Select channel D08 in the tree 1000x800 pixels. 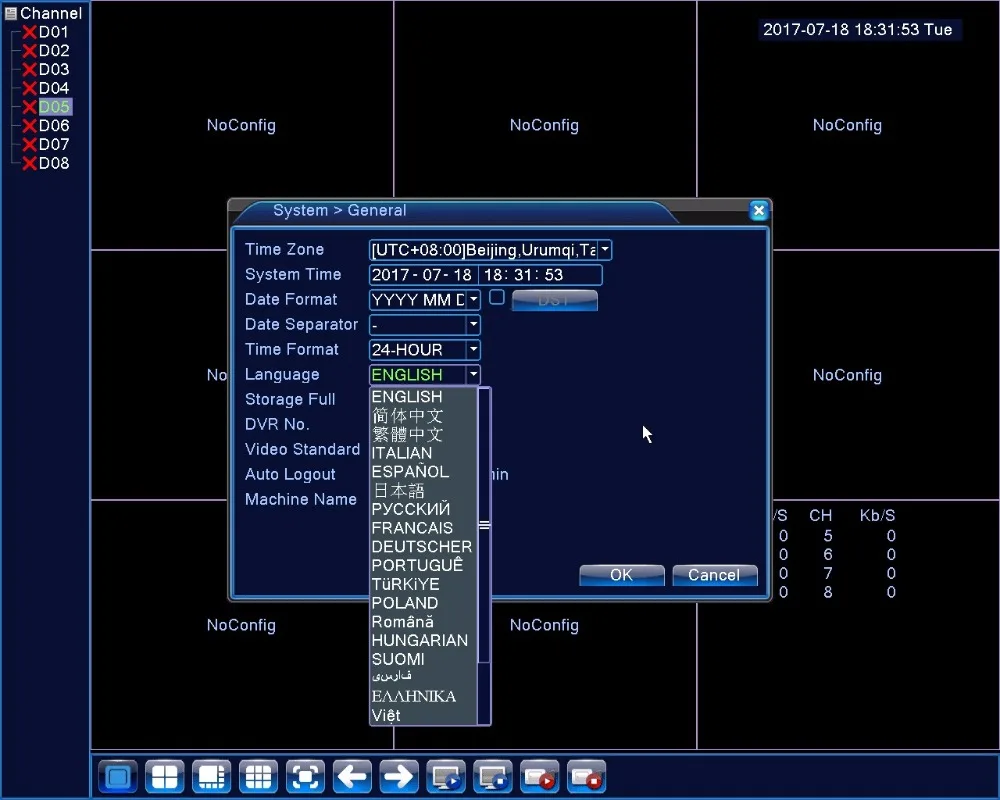coord(54,163)
